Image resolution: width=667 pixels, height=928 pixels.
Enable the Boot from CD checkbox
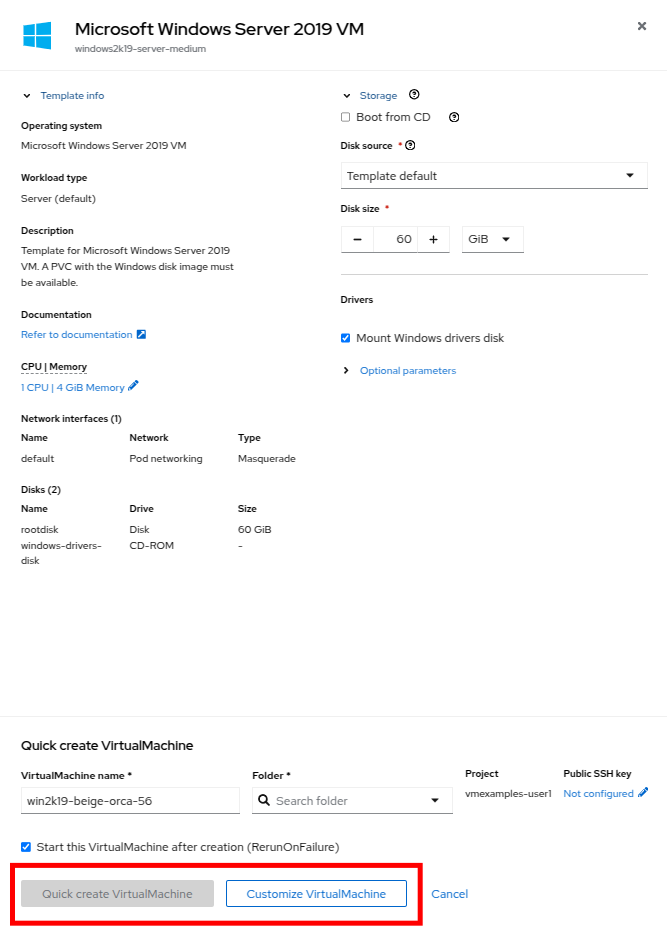coord(346,117)
